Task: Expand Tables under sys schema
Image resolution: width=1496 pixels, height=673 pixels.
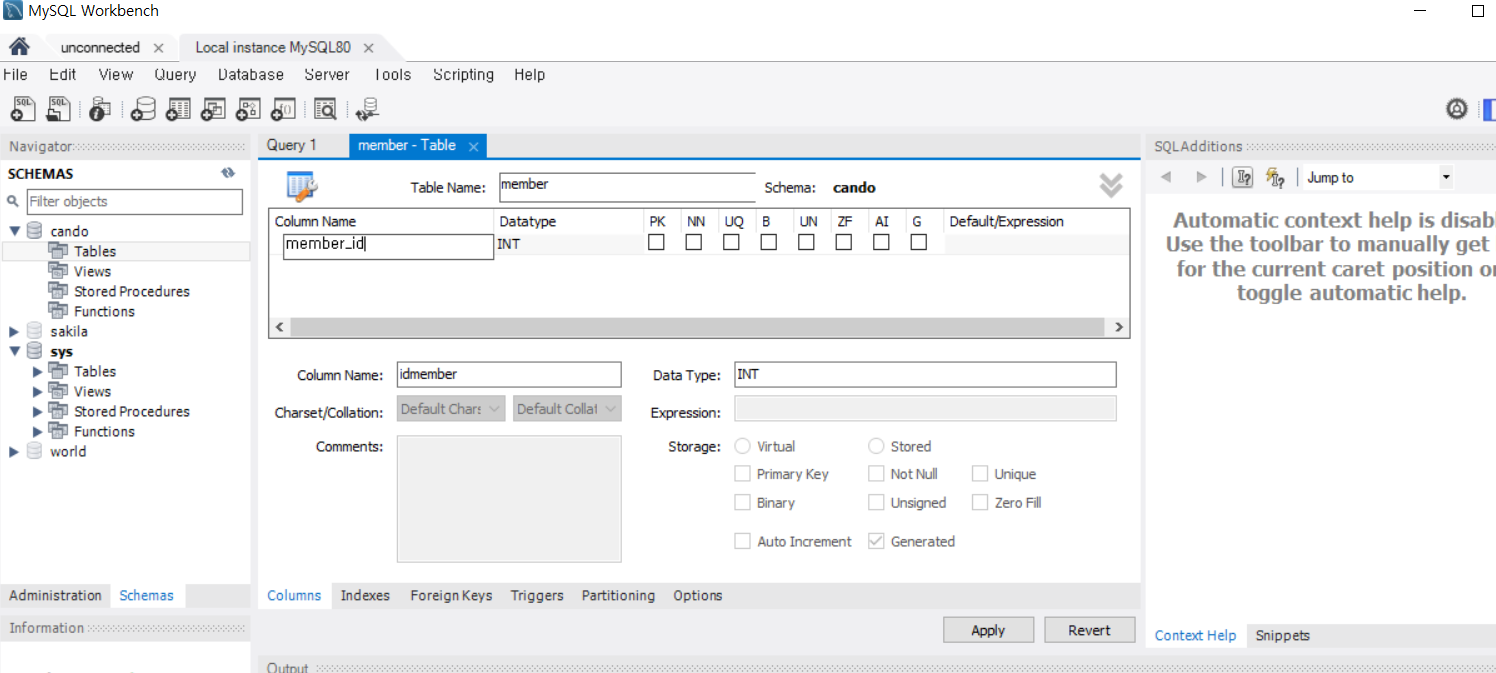Action: 38,371
